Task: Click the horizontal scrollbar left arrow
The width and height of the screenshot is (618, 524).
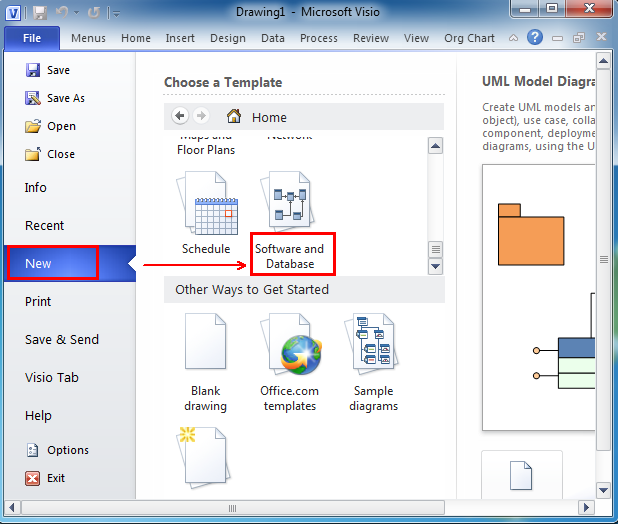Action: pyautogui.click(x=12, y=507)
